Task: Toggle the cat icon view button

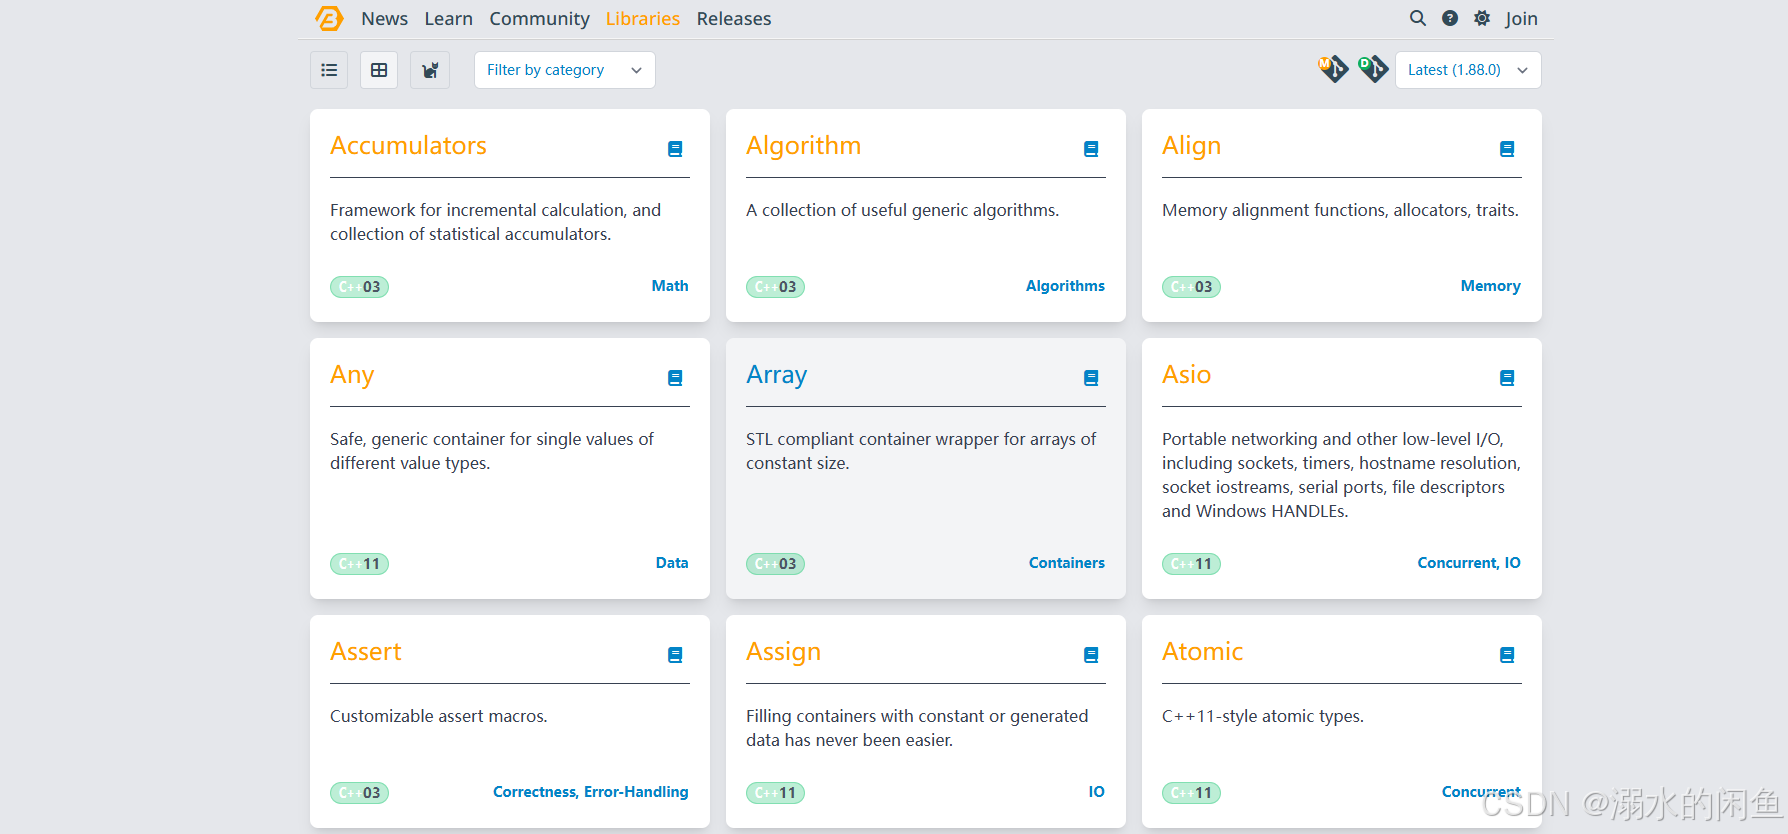Action: (430, 70)
